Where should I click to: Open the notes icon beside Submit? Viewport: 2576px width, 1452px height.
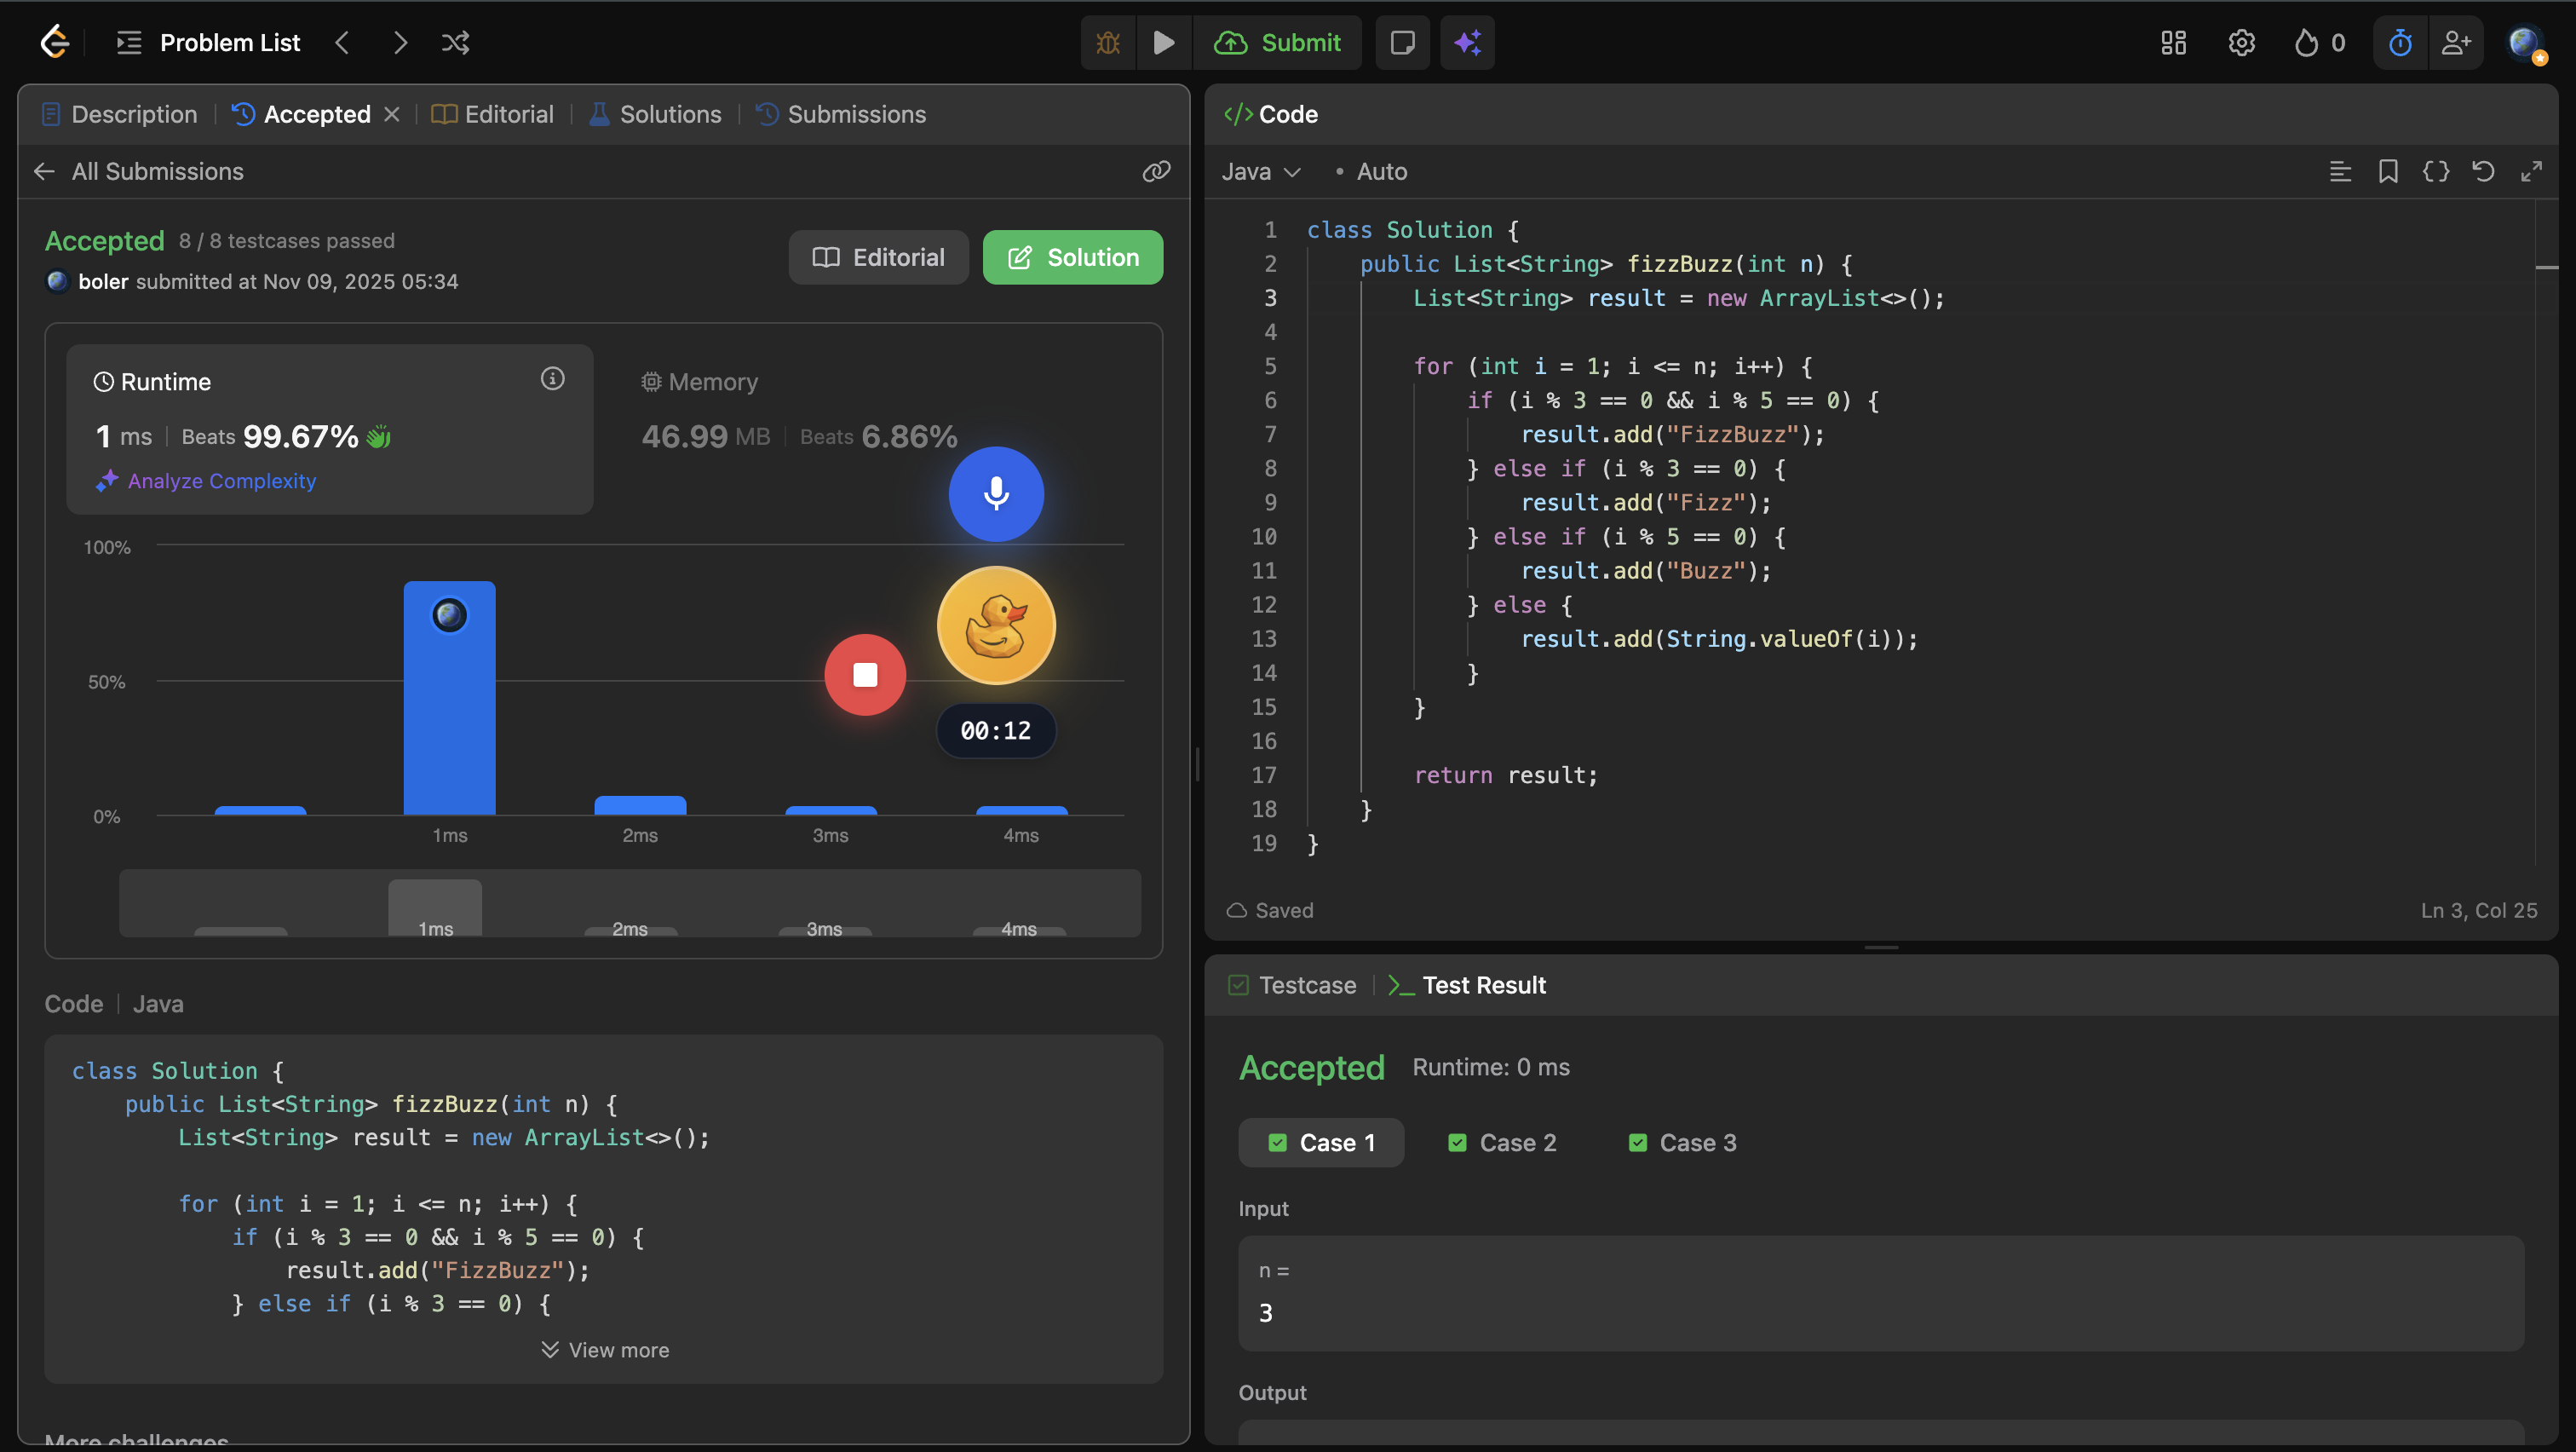pos(1402,43)
